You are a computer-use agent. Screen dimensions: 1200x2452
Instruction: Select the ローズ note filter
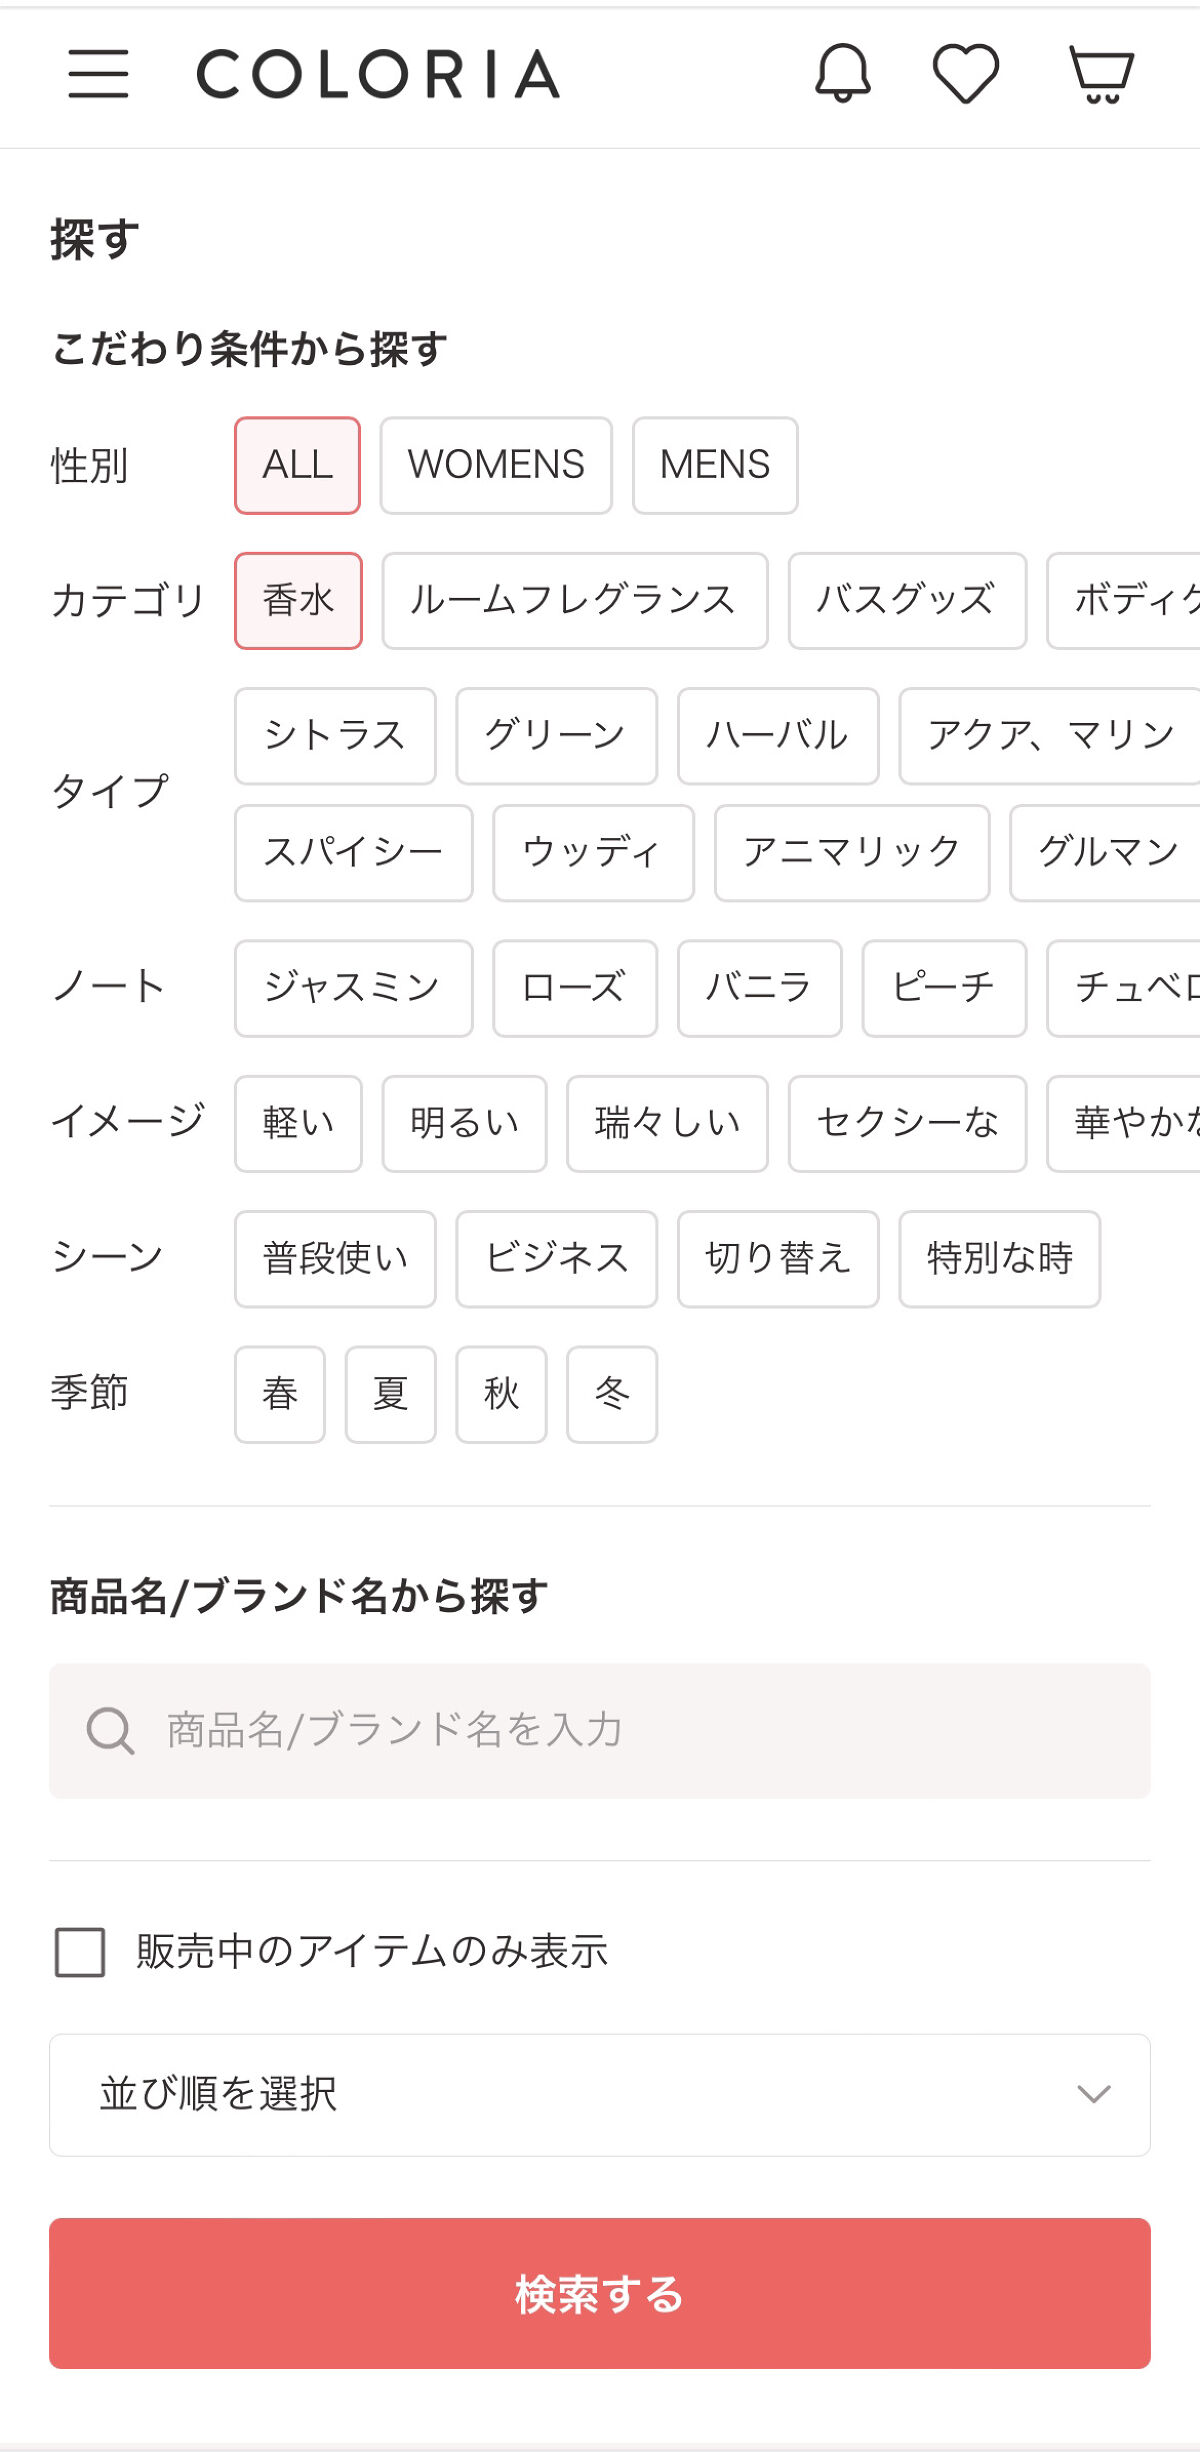[575, 988]
